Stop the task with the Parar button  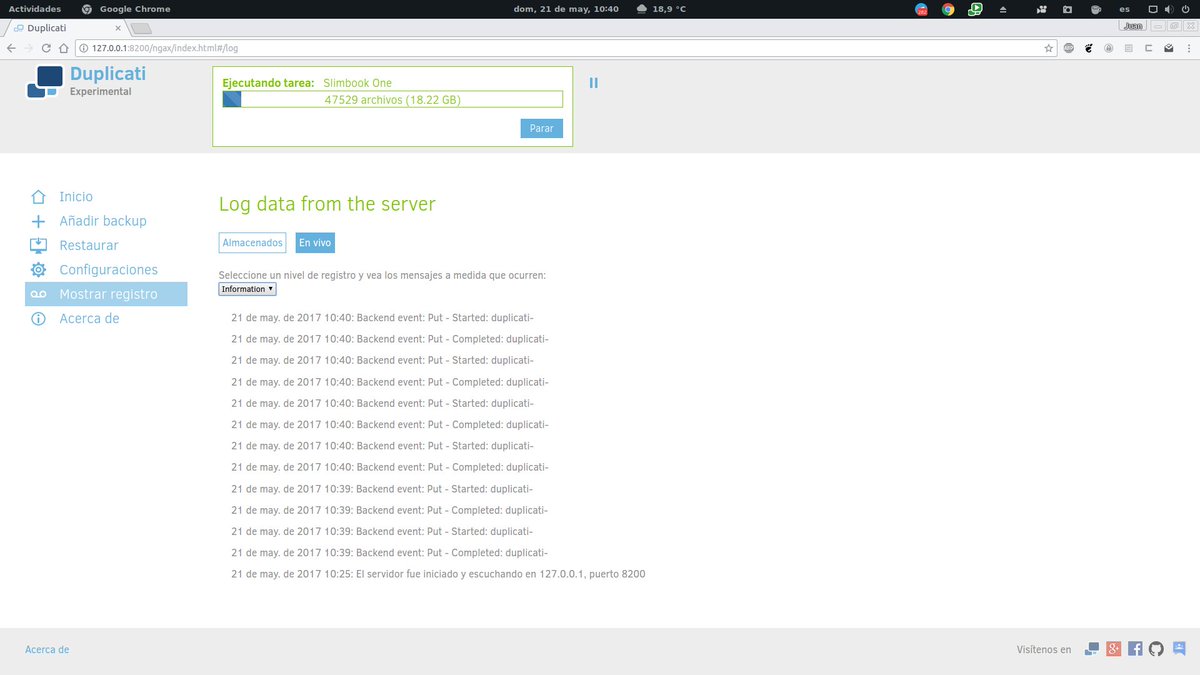point(541,128)
